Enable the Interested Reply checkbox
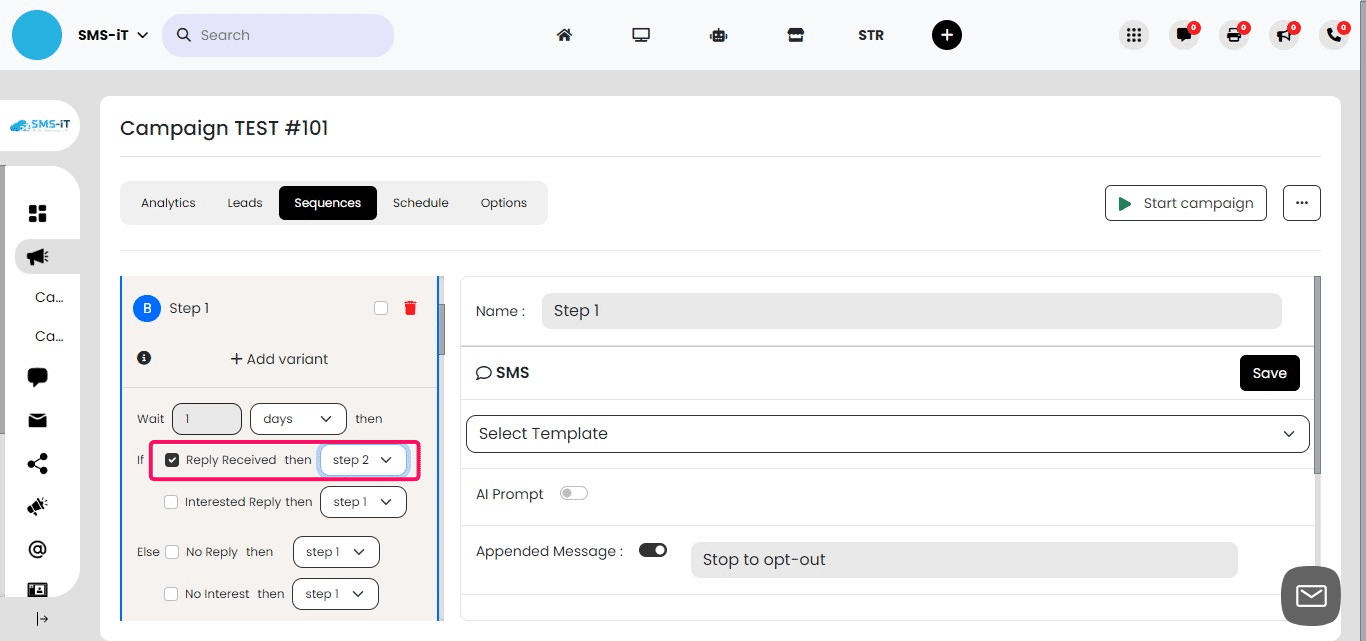Image resolution: width=1366 pixels, height=641 pixels. [171, 502]
